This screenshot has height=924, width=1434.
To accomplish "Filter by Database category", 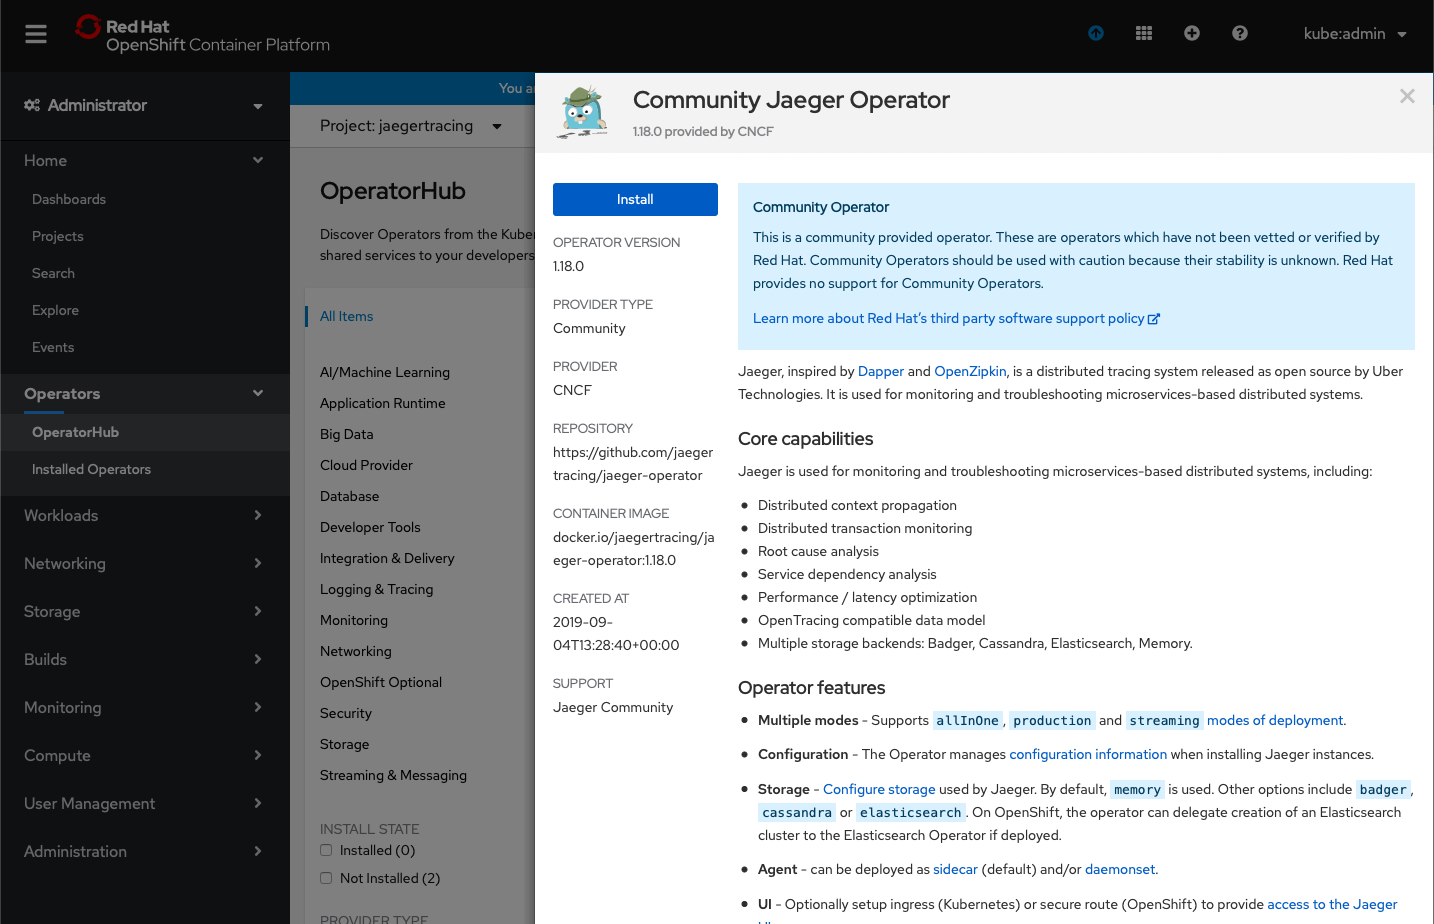I will coord(349,496).
